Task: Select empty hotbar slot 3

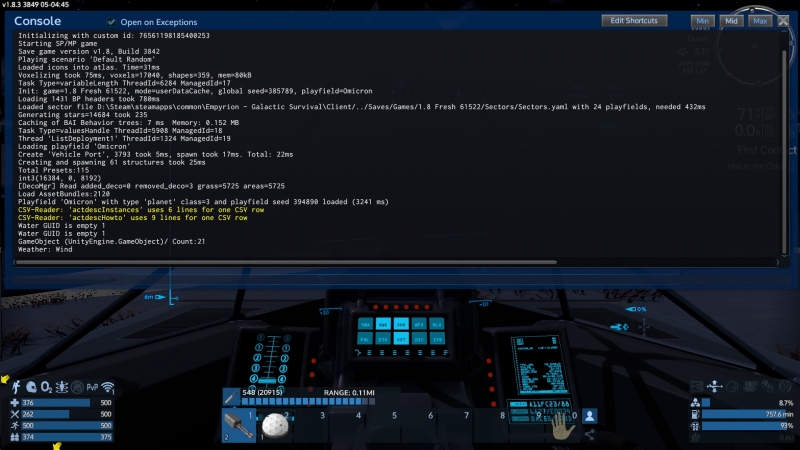Action: point(311,425)
